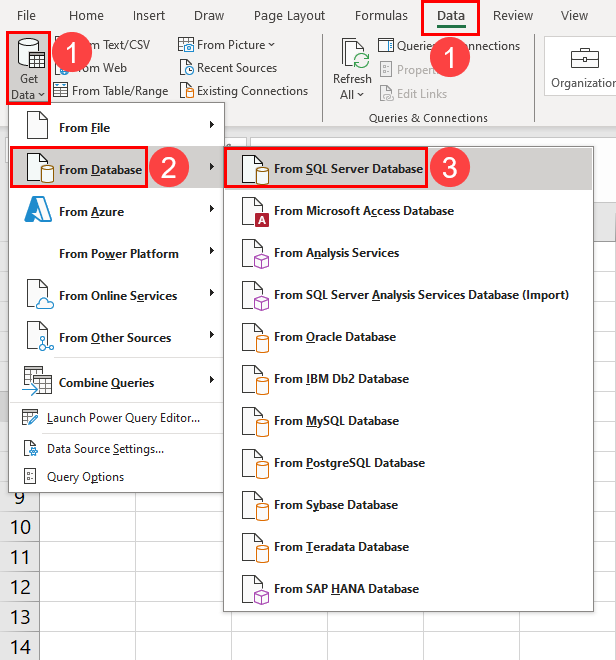
Task: Click the Organization data type briefcase icon
Action: (585, 58)
